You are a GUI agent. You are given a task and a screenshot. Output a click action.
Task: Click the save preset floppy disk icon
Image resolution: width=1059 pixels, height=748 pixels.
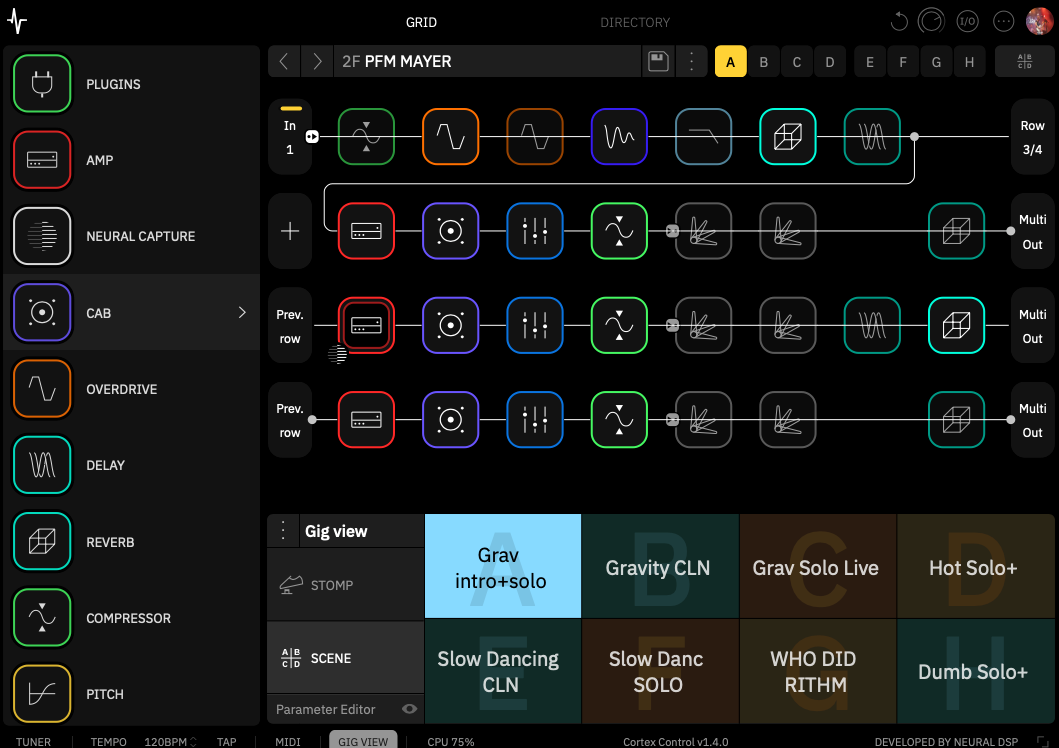[658, 61]
